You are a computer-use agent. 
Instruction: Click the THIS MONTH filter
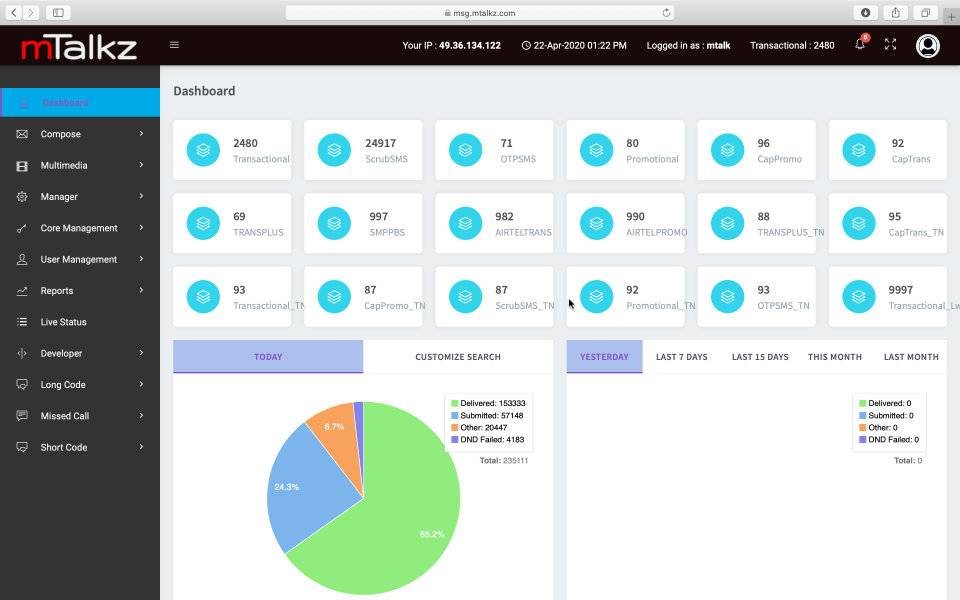pos(834,356)
